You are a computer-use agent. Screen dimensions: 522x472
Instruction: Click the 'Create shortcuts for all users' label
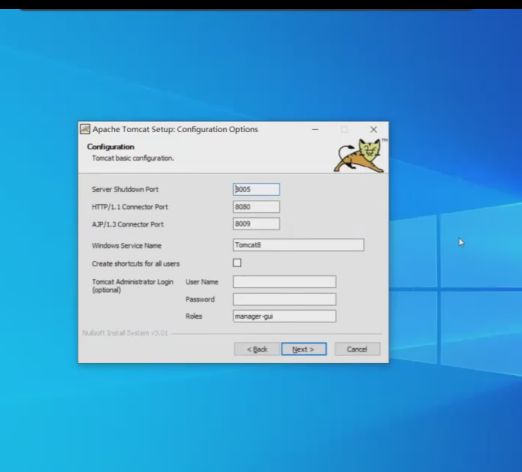pyautogui.click(x=136, y=264)
